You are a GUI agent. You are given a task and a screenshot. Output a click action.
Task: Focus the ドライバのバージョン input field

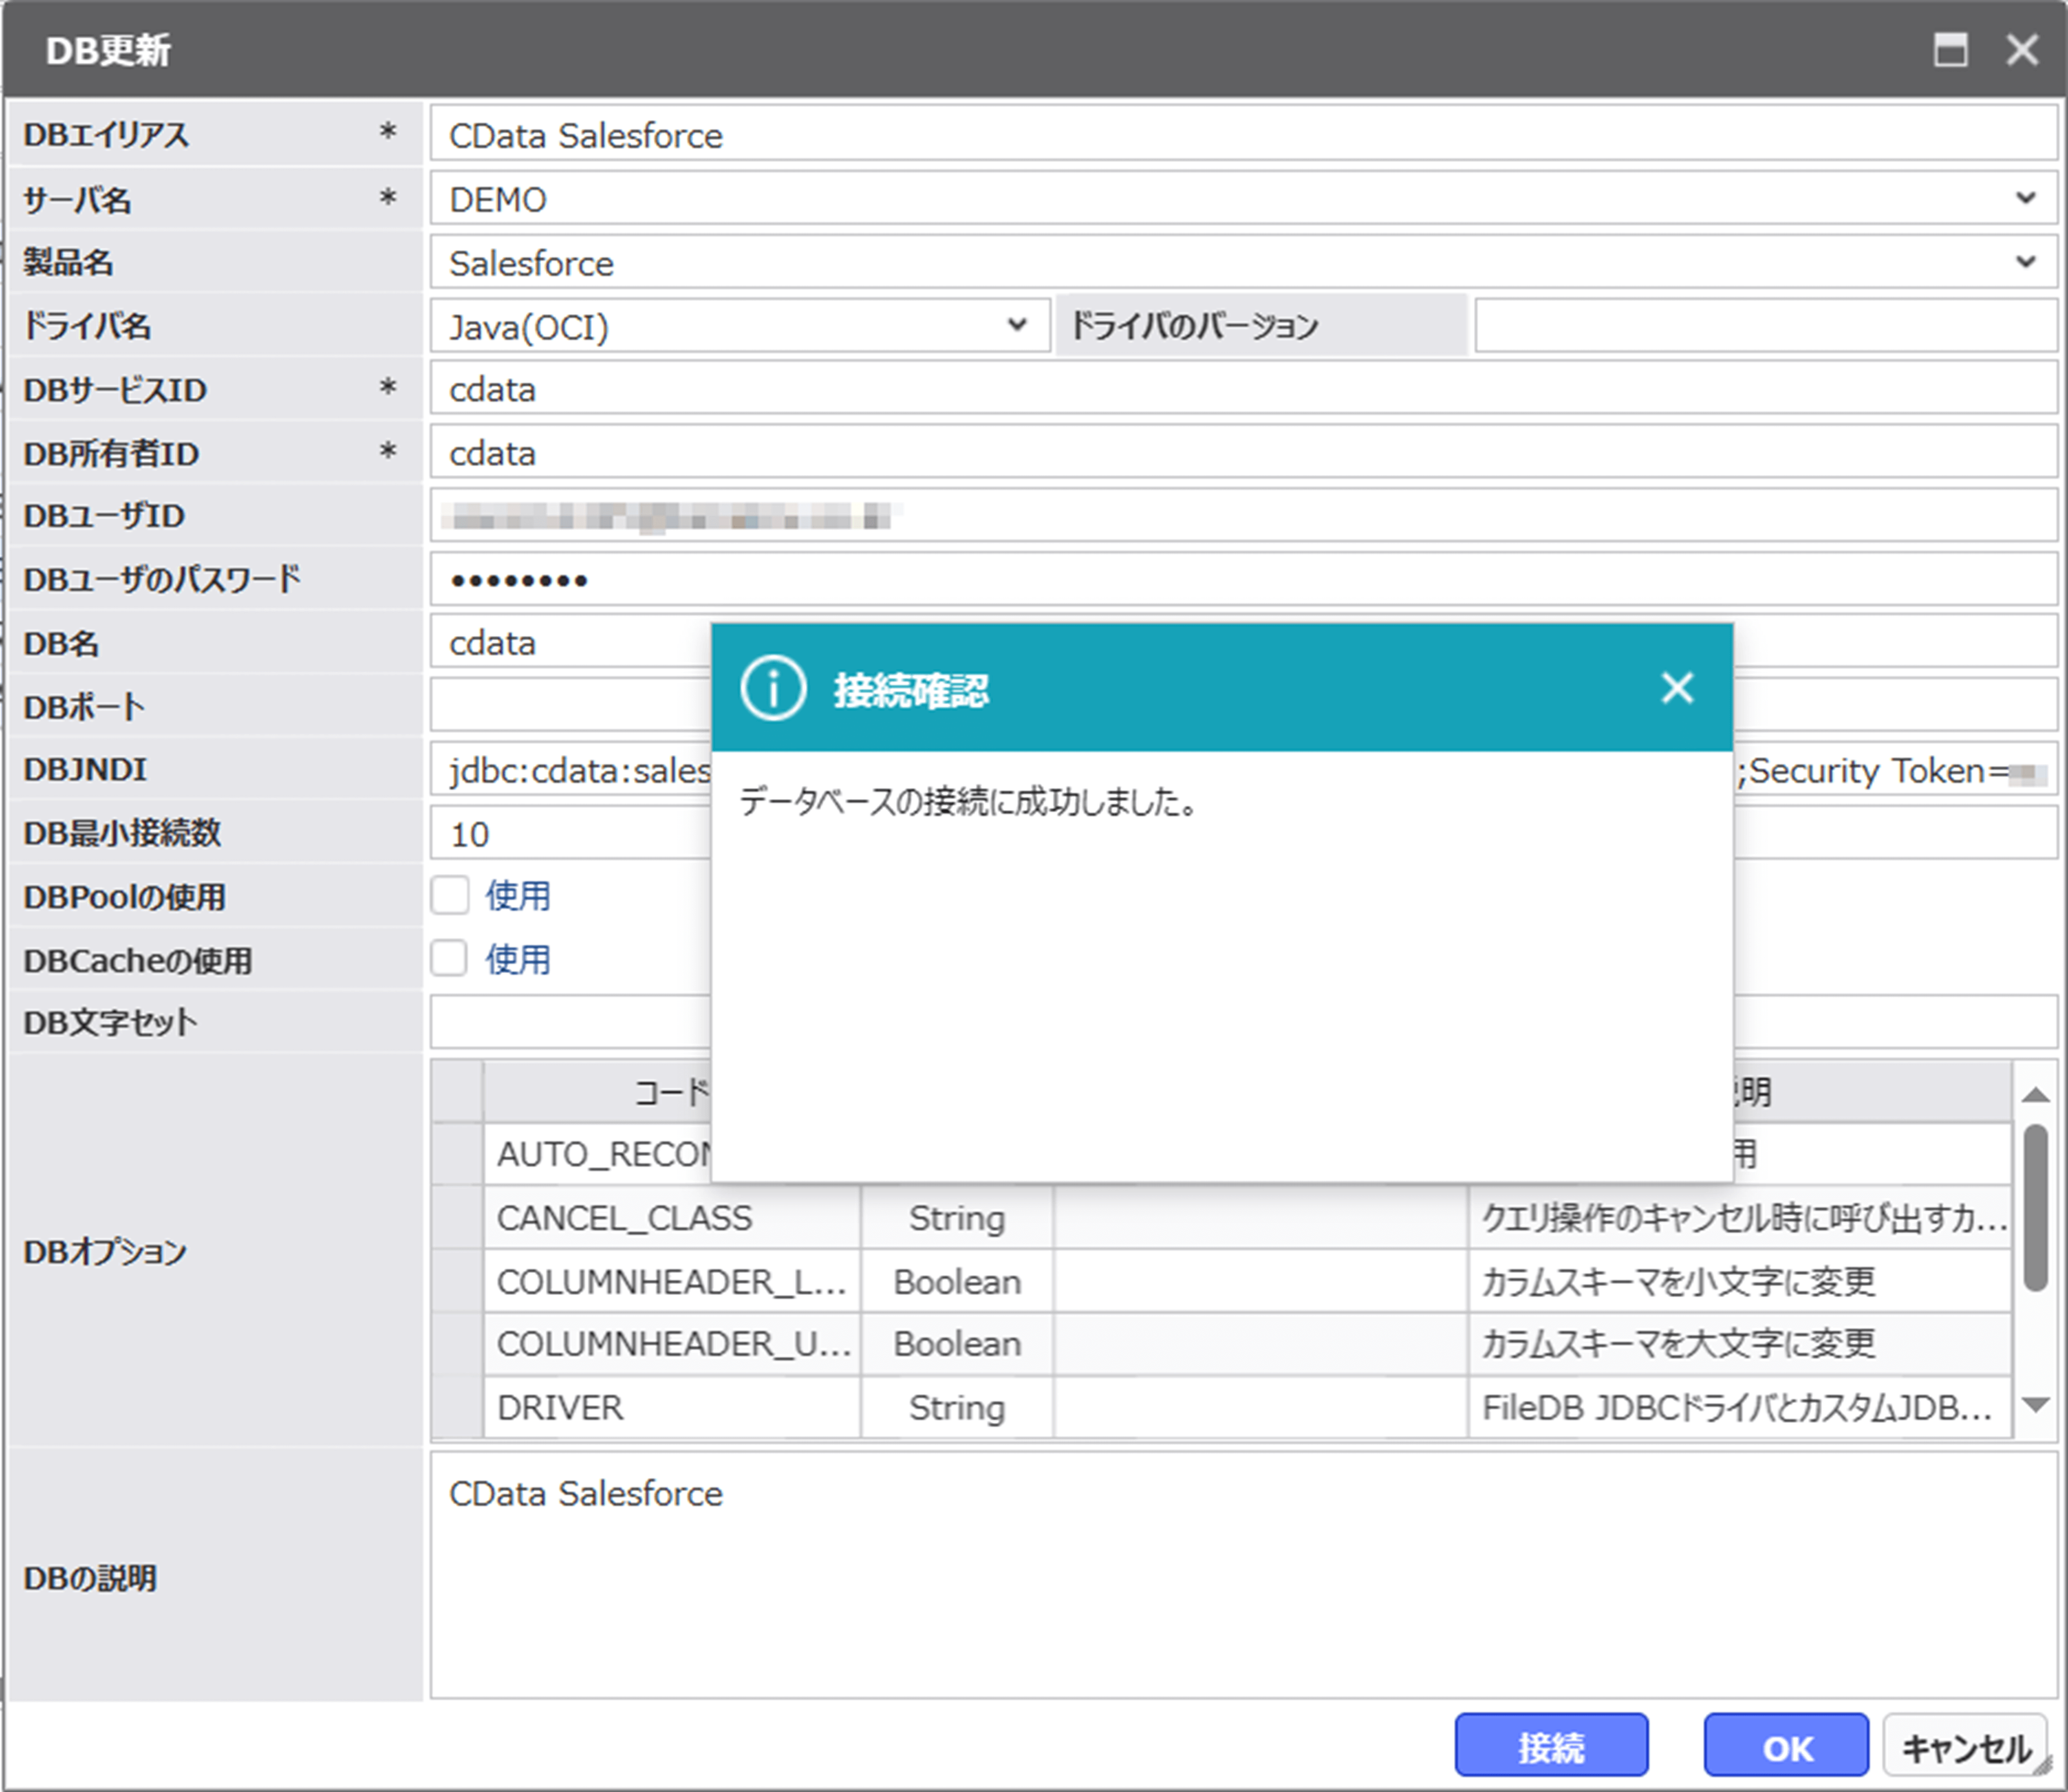coord(1764,325)
